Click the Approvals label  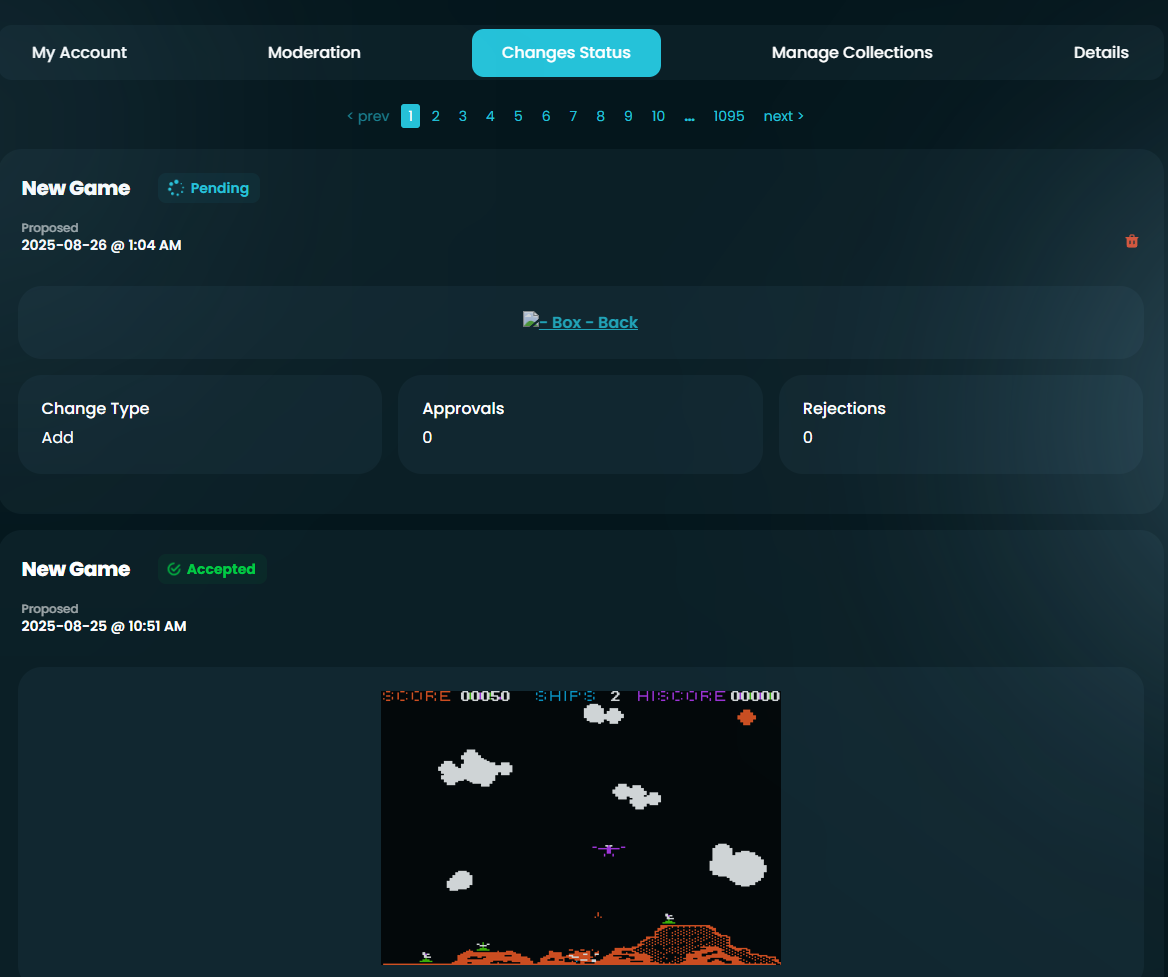[463, 409]
